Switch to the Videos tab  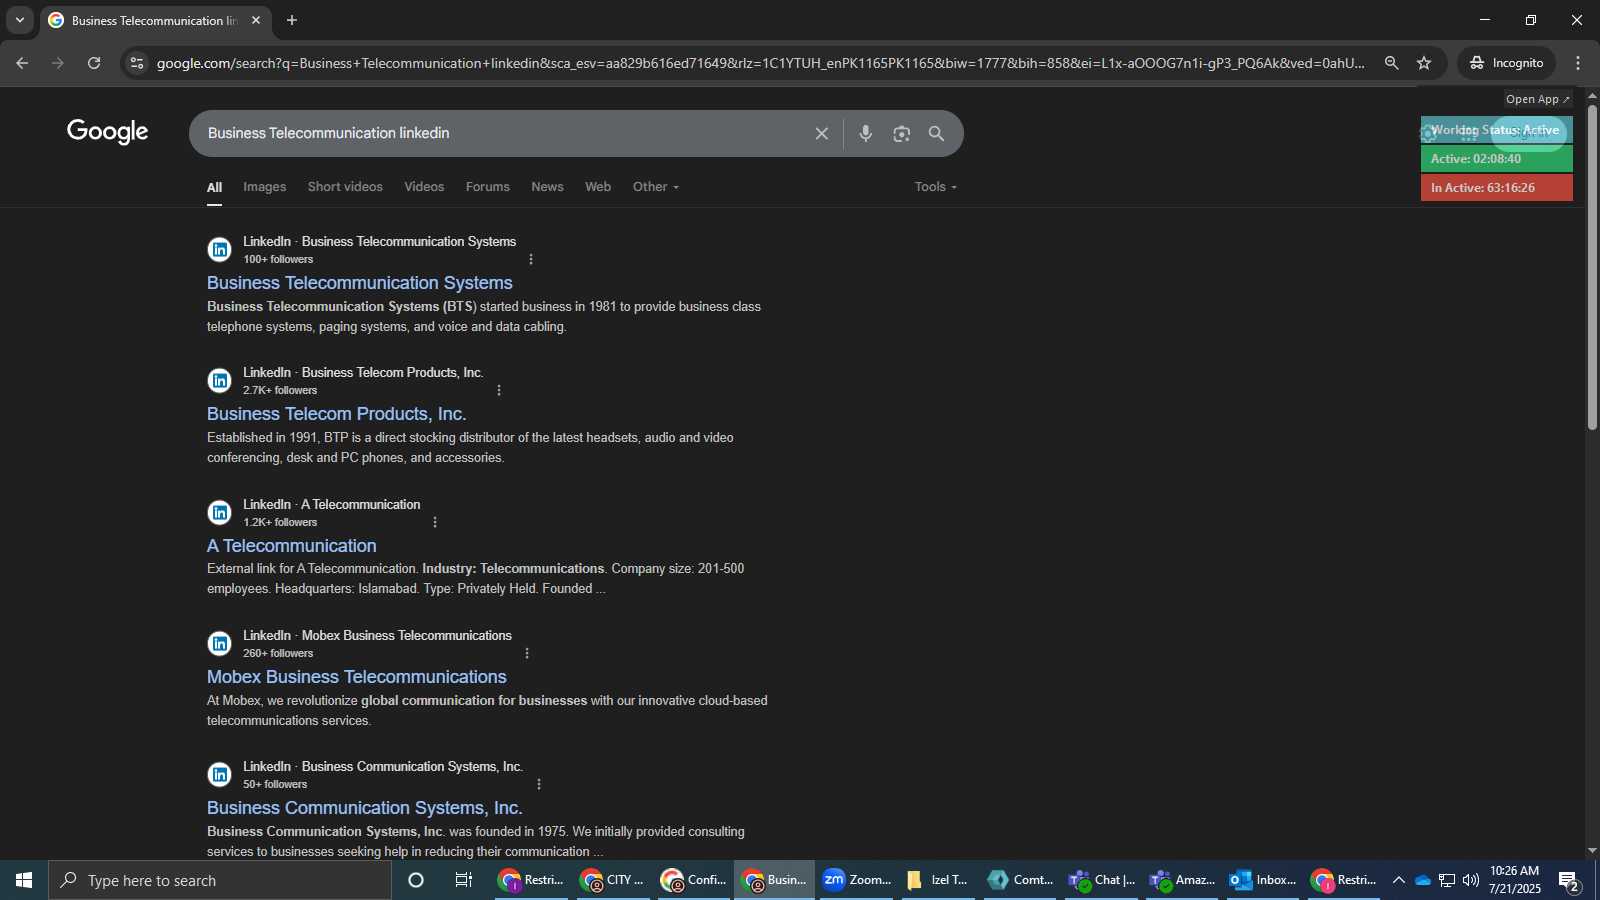pos(424,187)
